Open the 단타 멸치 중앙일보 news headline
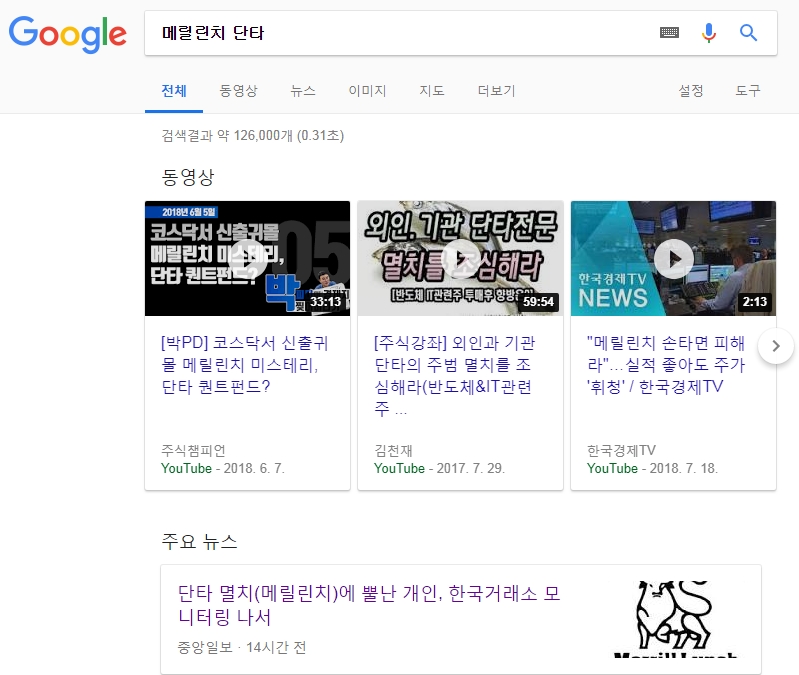This screenshot has height=675, width=799. (368, 606)
